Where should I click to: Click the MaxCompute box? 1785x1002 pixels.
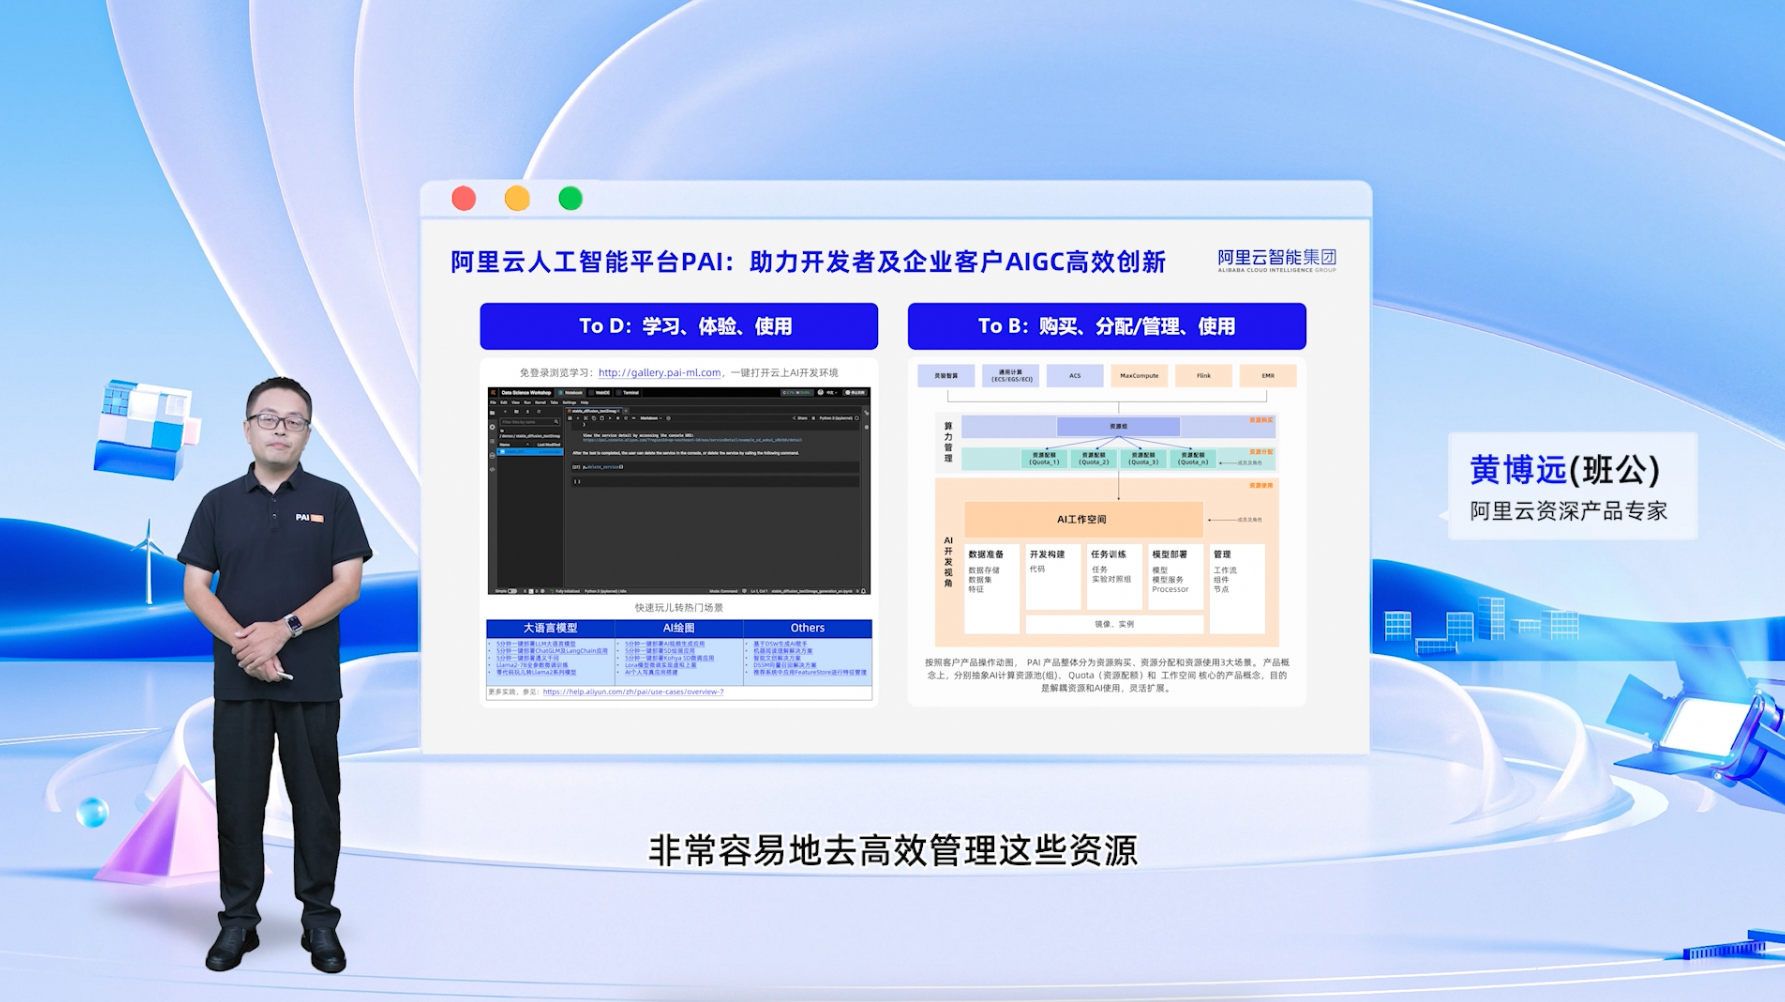1139,376
